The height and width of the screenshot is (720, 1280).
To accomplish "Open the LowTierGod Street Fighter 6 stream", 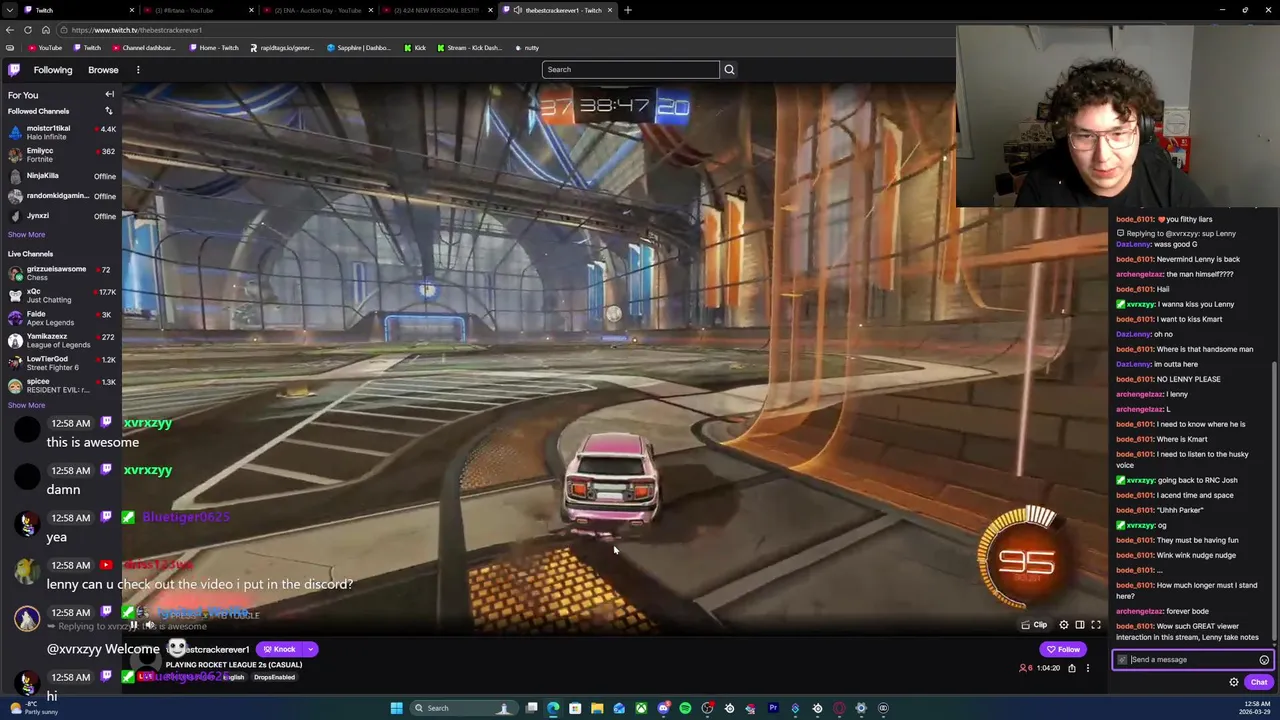I will pyautogui.click(x=60, y=363).
